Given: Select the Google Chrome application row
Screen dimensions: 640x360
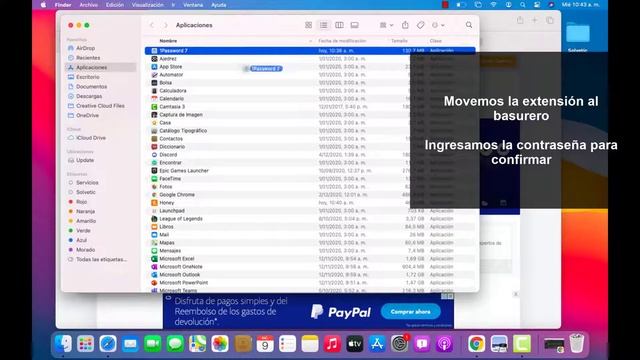Looking at the screenshot, I should click(310, 195).
